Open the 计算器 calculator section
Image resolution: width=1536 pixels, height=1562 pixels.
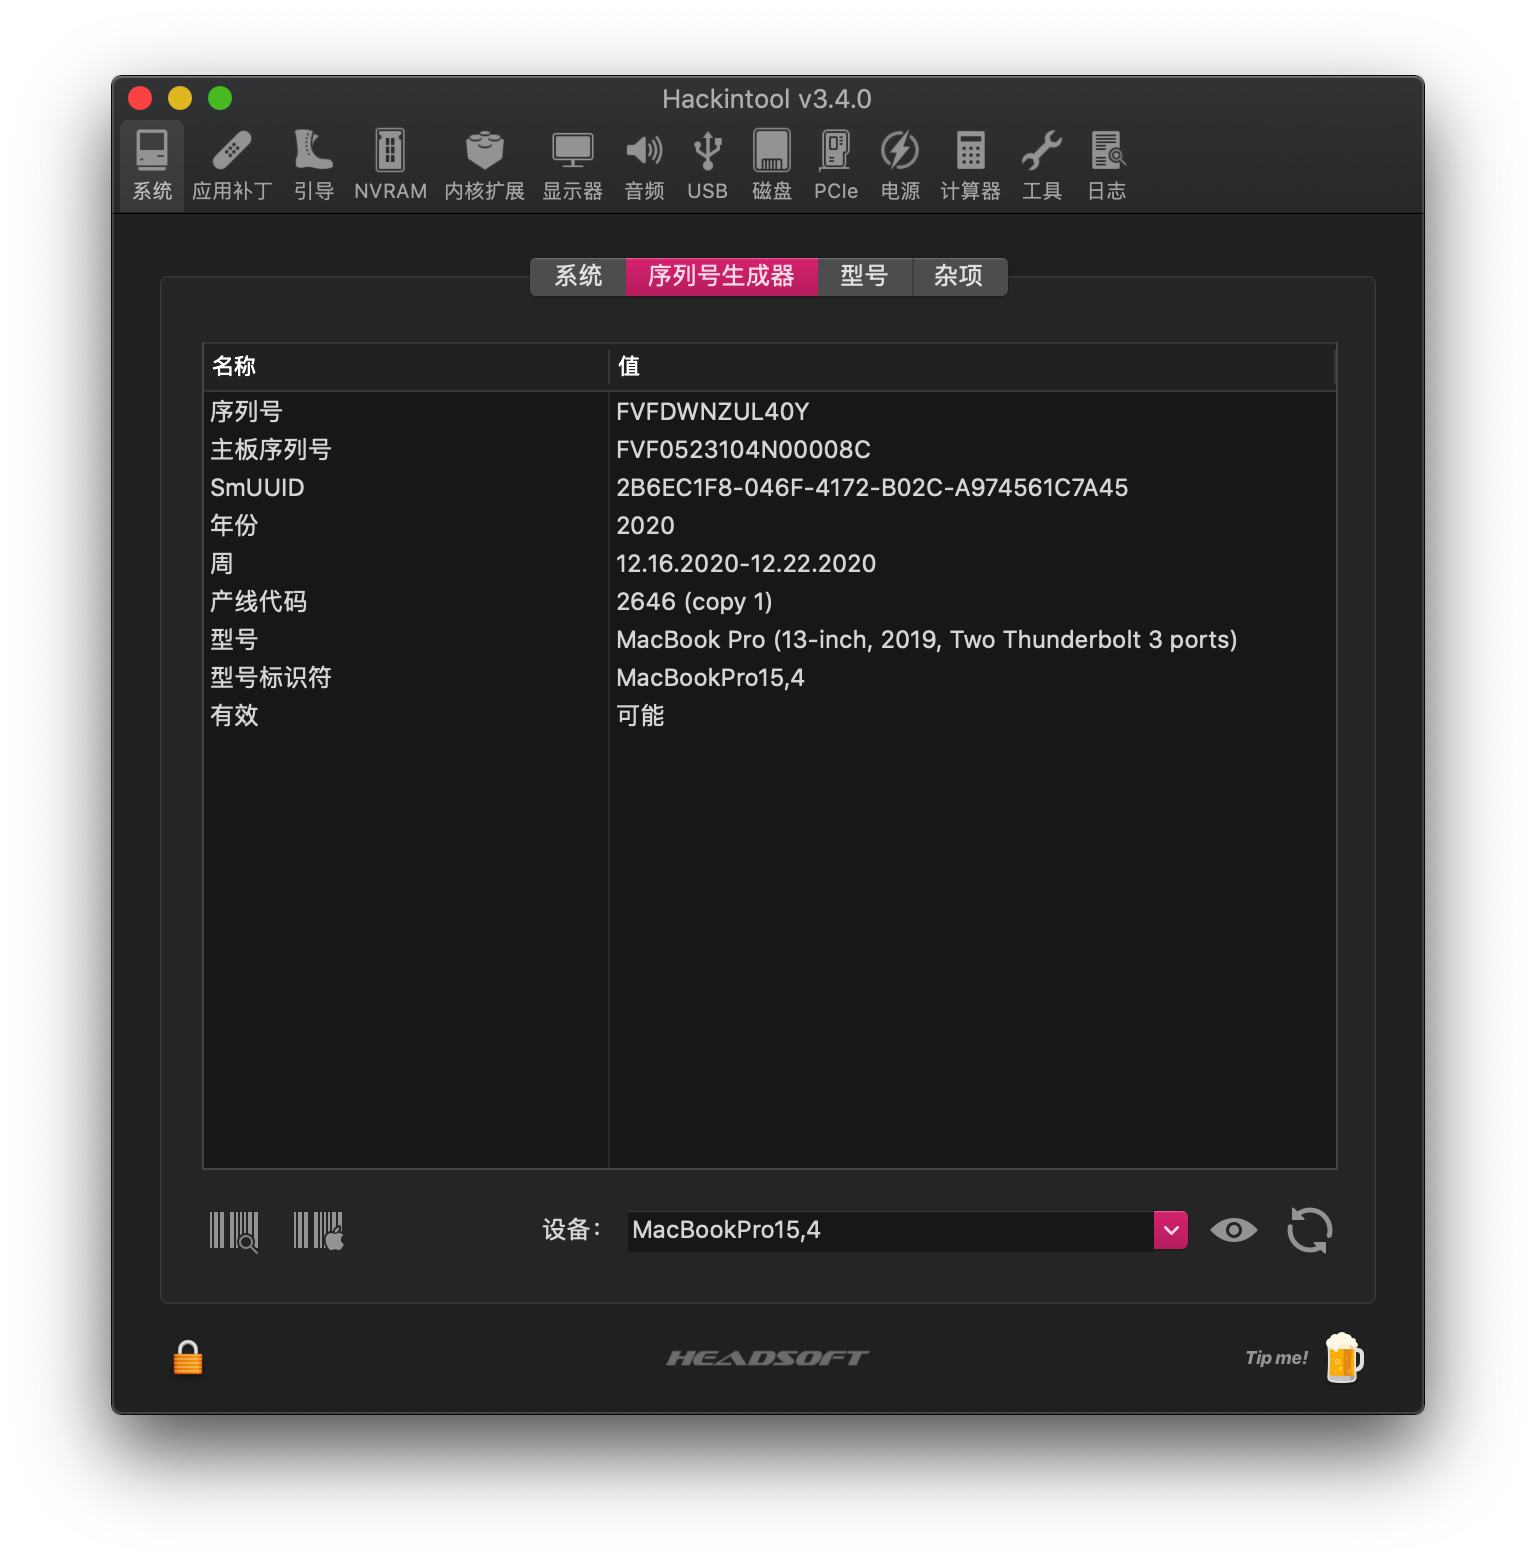click(971, 166)
